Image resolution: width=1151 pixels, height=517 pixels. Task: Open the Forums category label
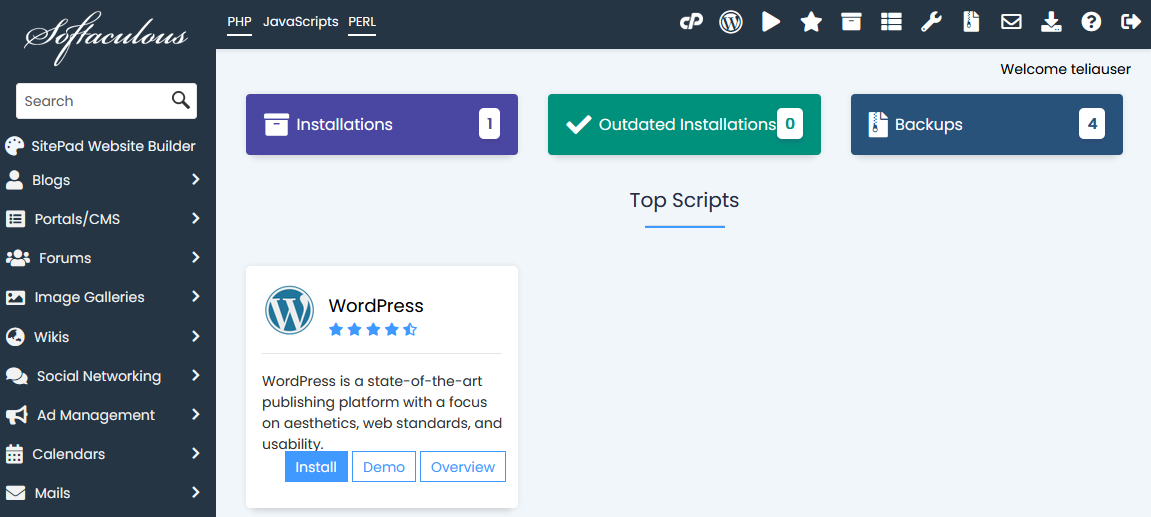(x=65, y=258)
